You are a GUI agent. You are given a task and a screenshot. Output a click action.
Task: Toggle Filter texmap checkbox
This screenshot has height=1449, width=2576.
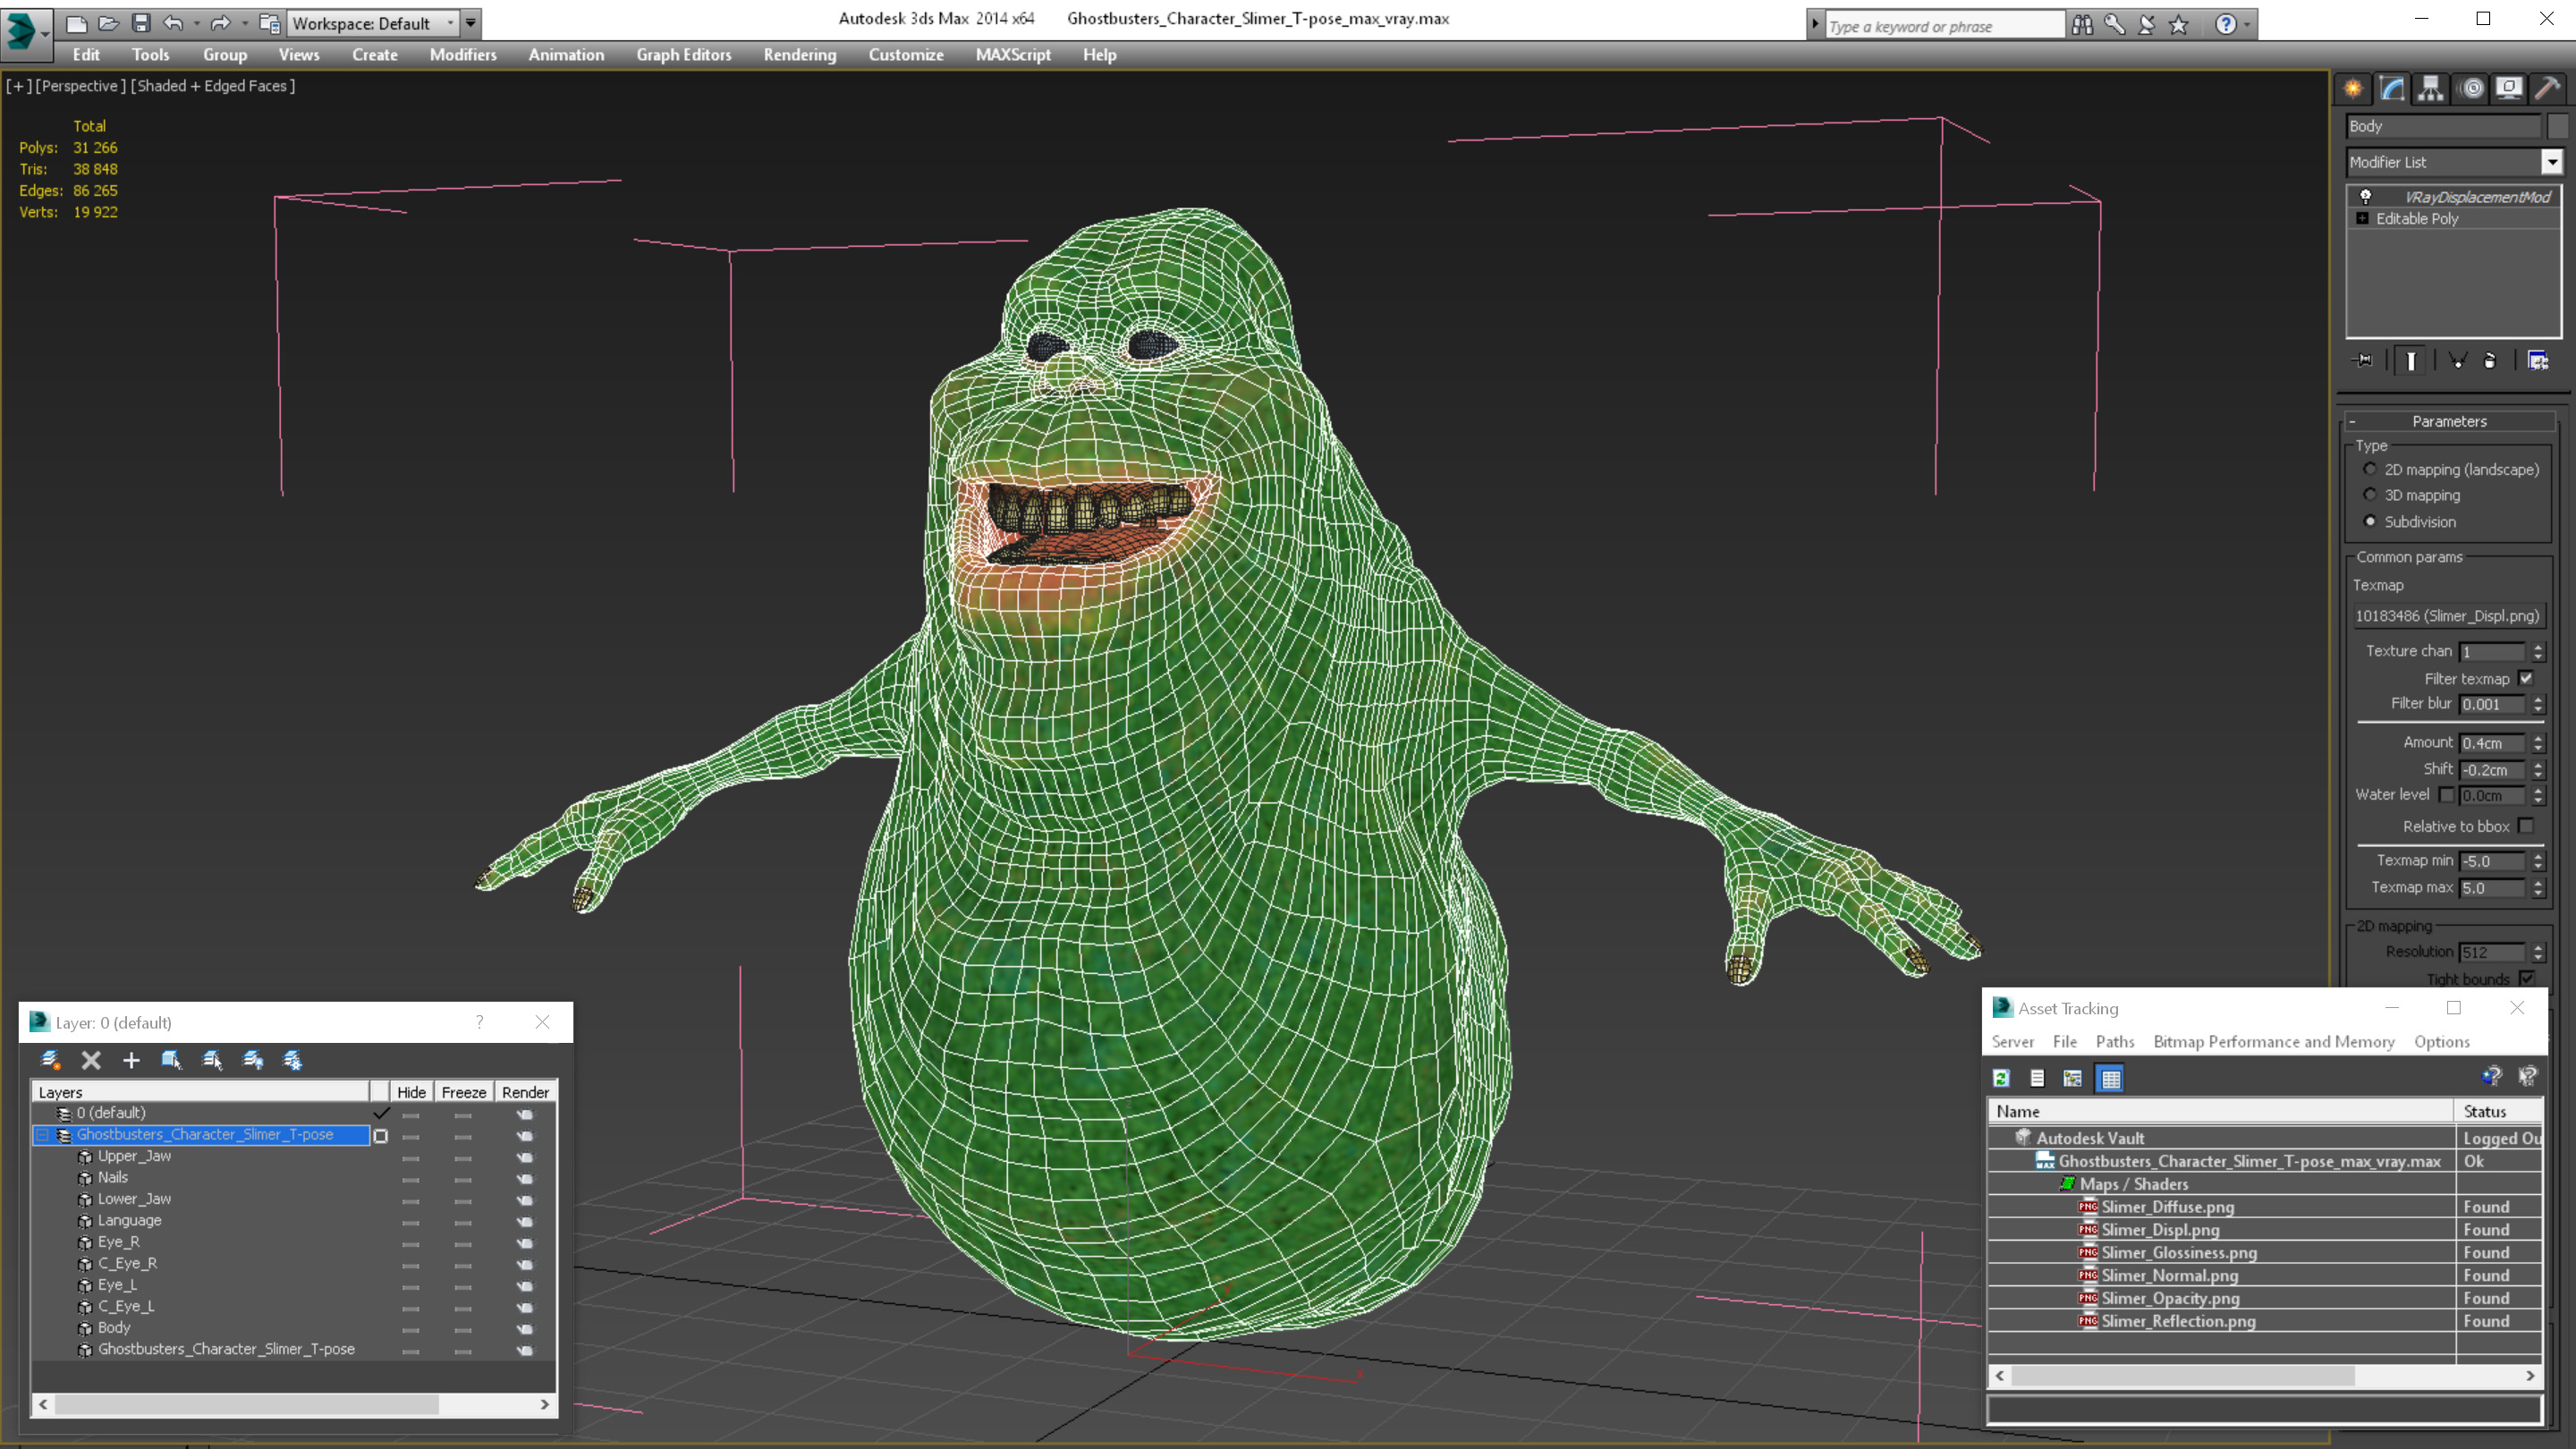(x=2526, y=678)
